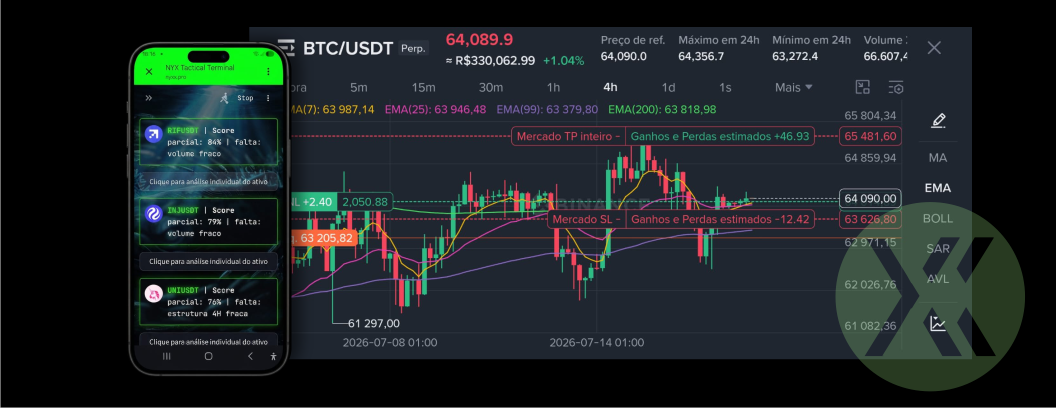Select the 1h timeframe tab
This screenshot has width=1056, height=408.
pos(553,88)
